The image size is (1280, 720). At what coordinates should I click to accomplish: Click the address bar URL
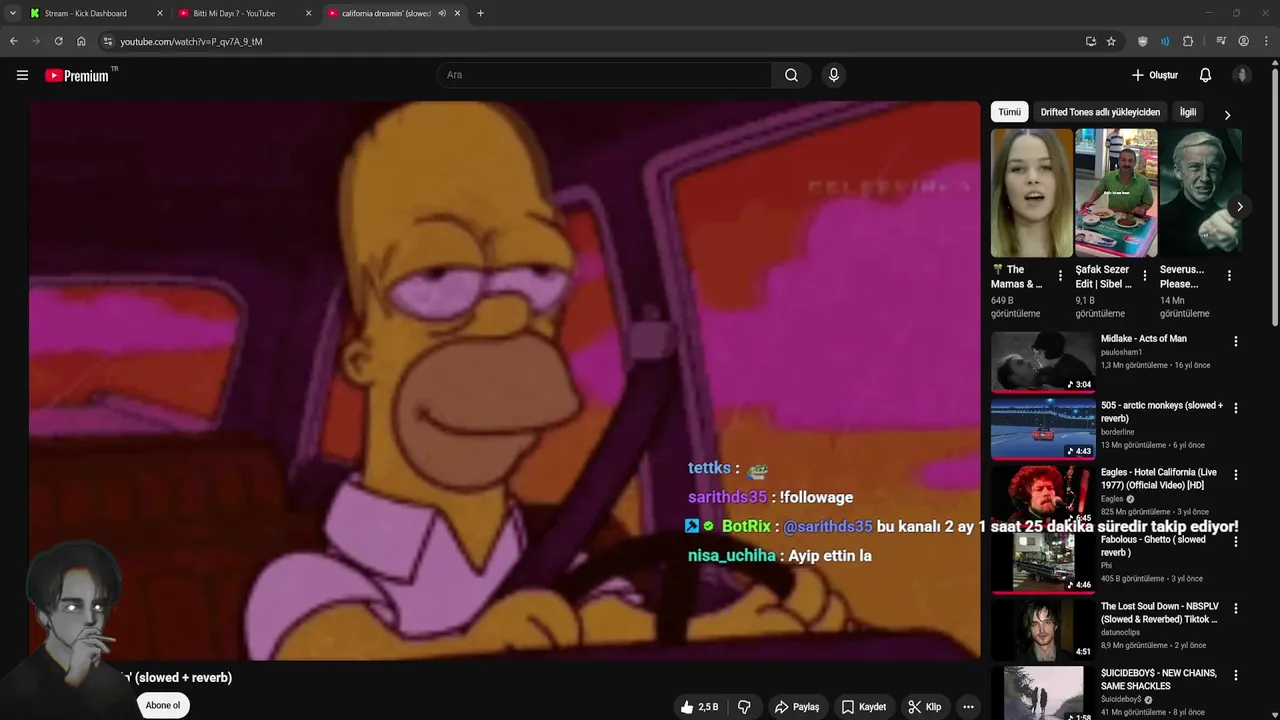(191, 41)
